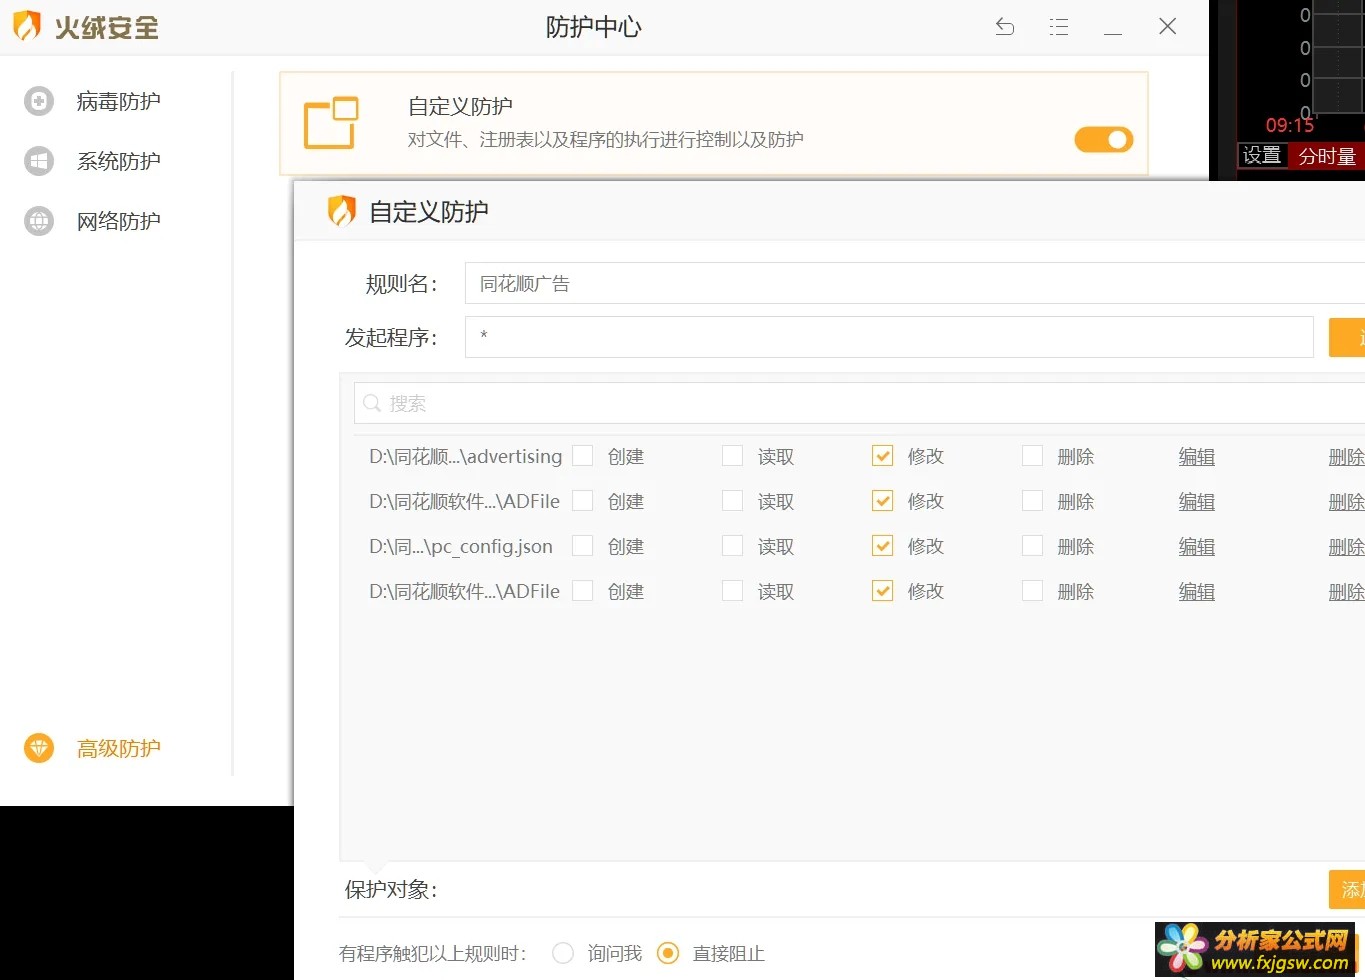The width and height of the screenshot is (1365, 980).
Task: Check 读取 for the pc_config.json row
Action: point(733,546)
